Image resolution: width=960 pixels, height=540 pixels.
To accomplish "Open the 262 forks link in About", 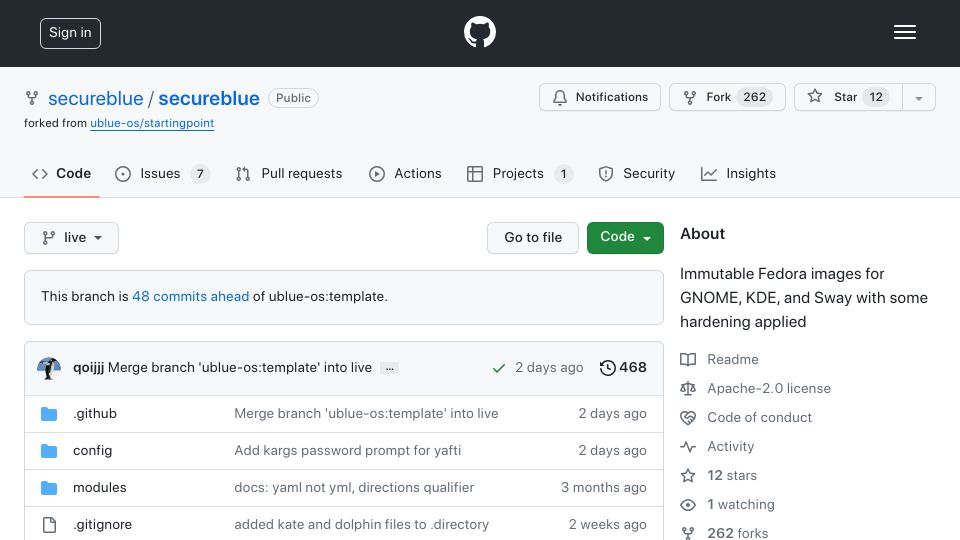I will [x=737, y=533].
